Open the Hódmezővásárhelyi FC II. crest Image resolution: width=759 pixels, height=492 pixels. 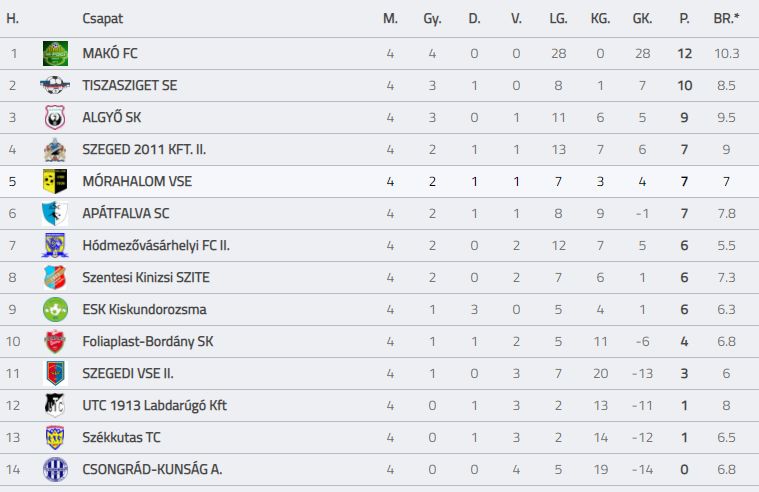coord(55,246)
